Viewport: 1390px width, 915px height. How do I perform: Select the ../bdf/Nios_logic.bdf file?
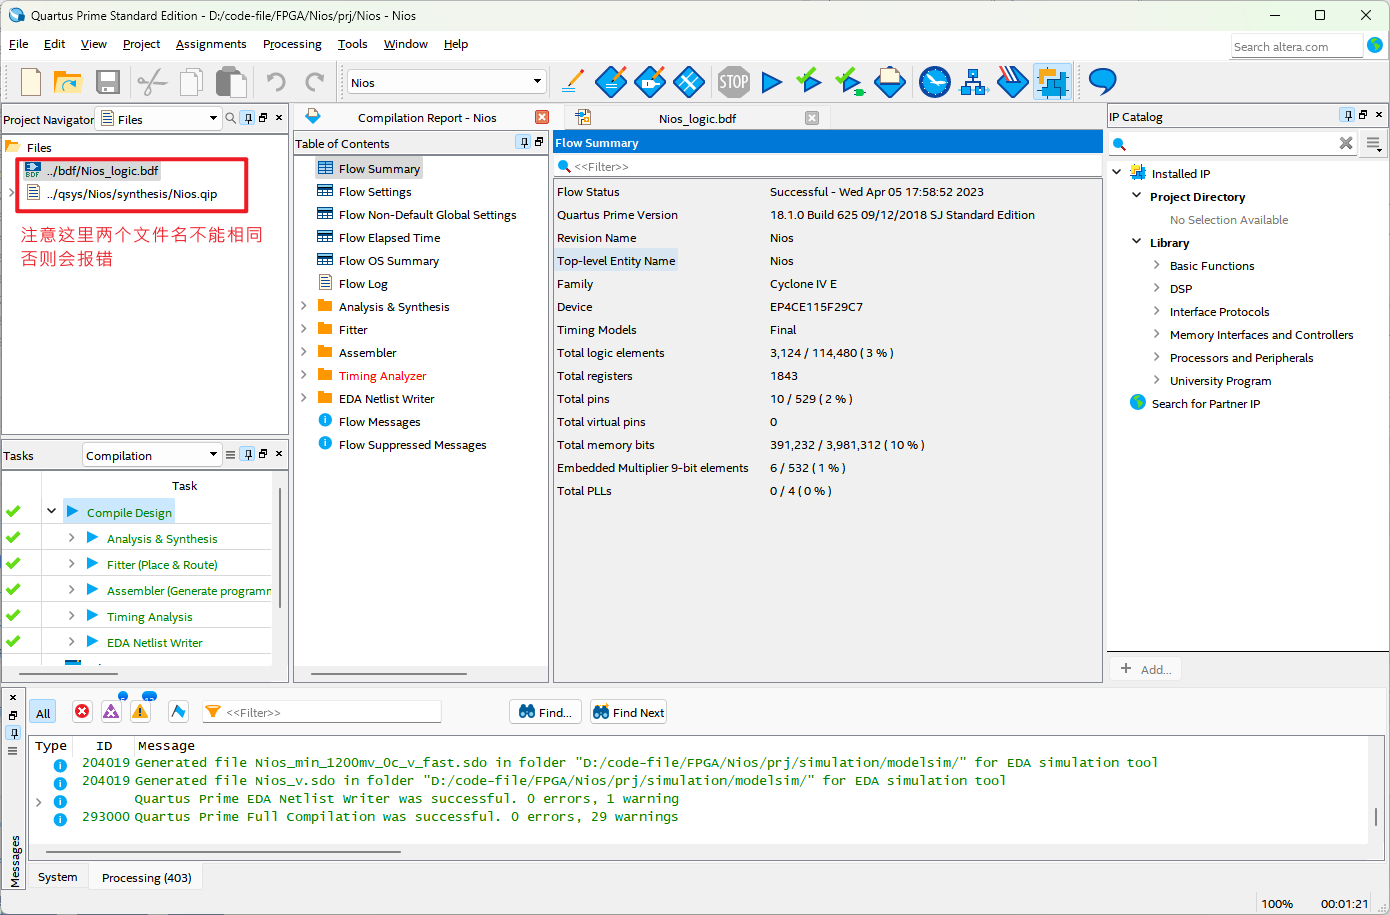coord(102,170)
